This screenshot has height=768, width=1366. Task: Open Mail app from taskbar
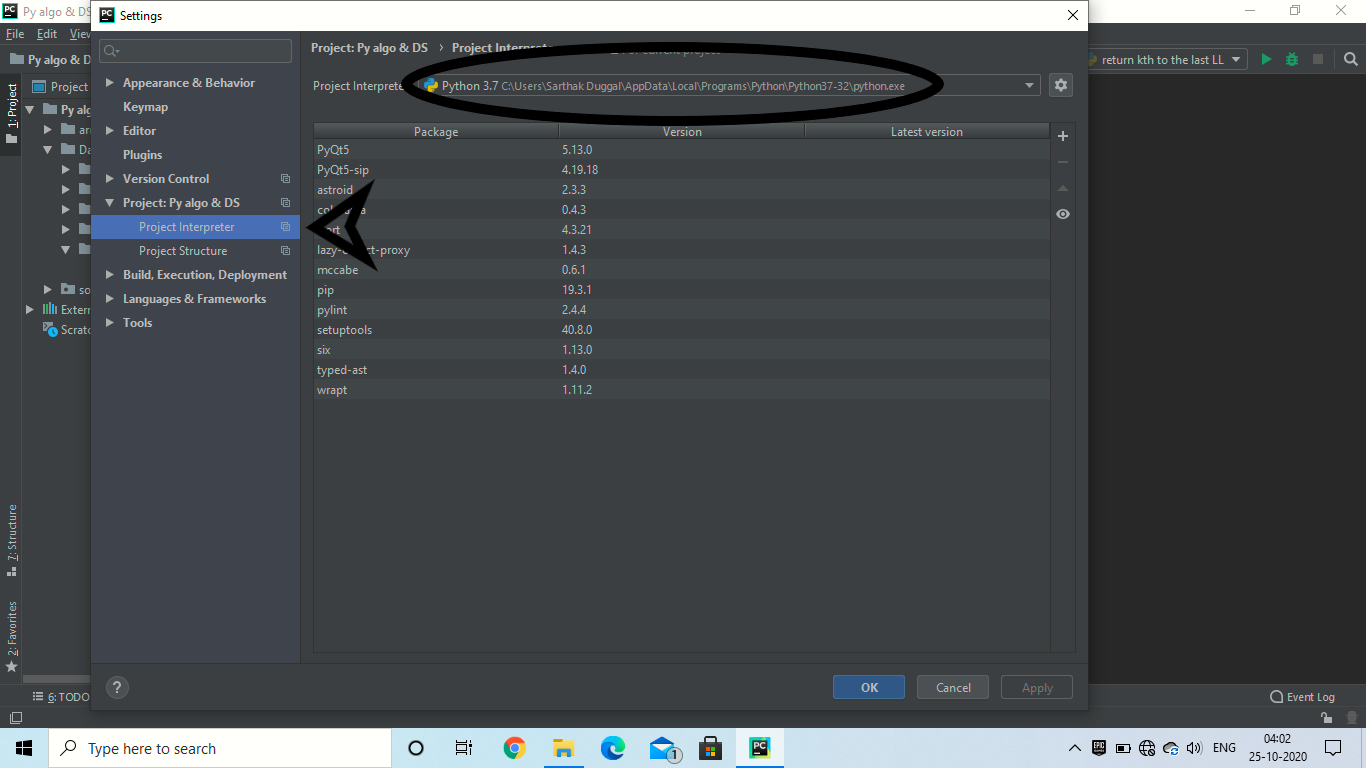coord(663,748)
